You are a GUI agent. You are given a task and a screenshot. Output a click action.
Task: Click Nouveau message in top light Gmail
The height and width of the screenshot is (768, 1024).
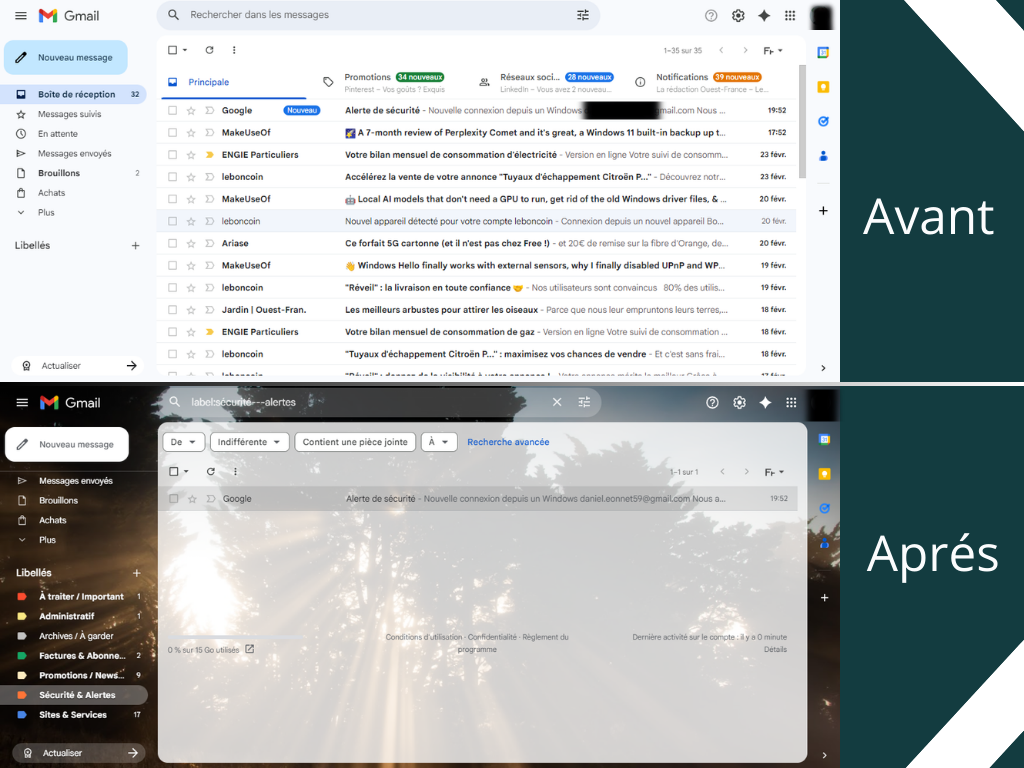[x=65, y=57]
